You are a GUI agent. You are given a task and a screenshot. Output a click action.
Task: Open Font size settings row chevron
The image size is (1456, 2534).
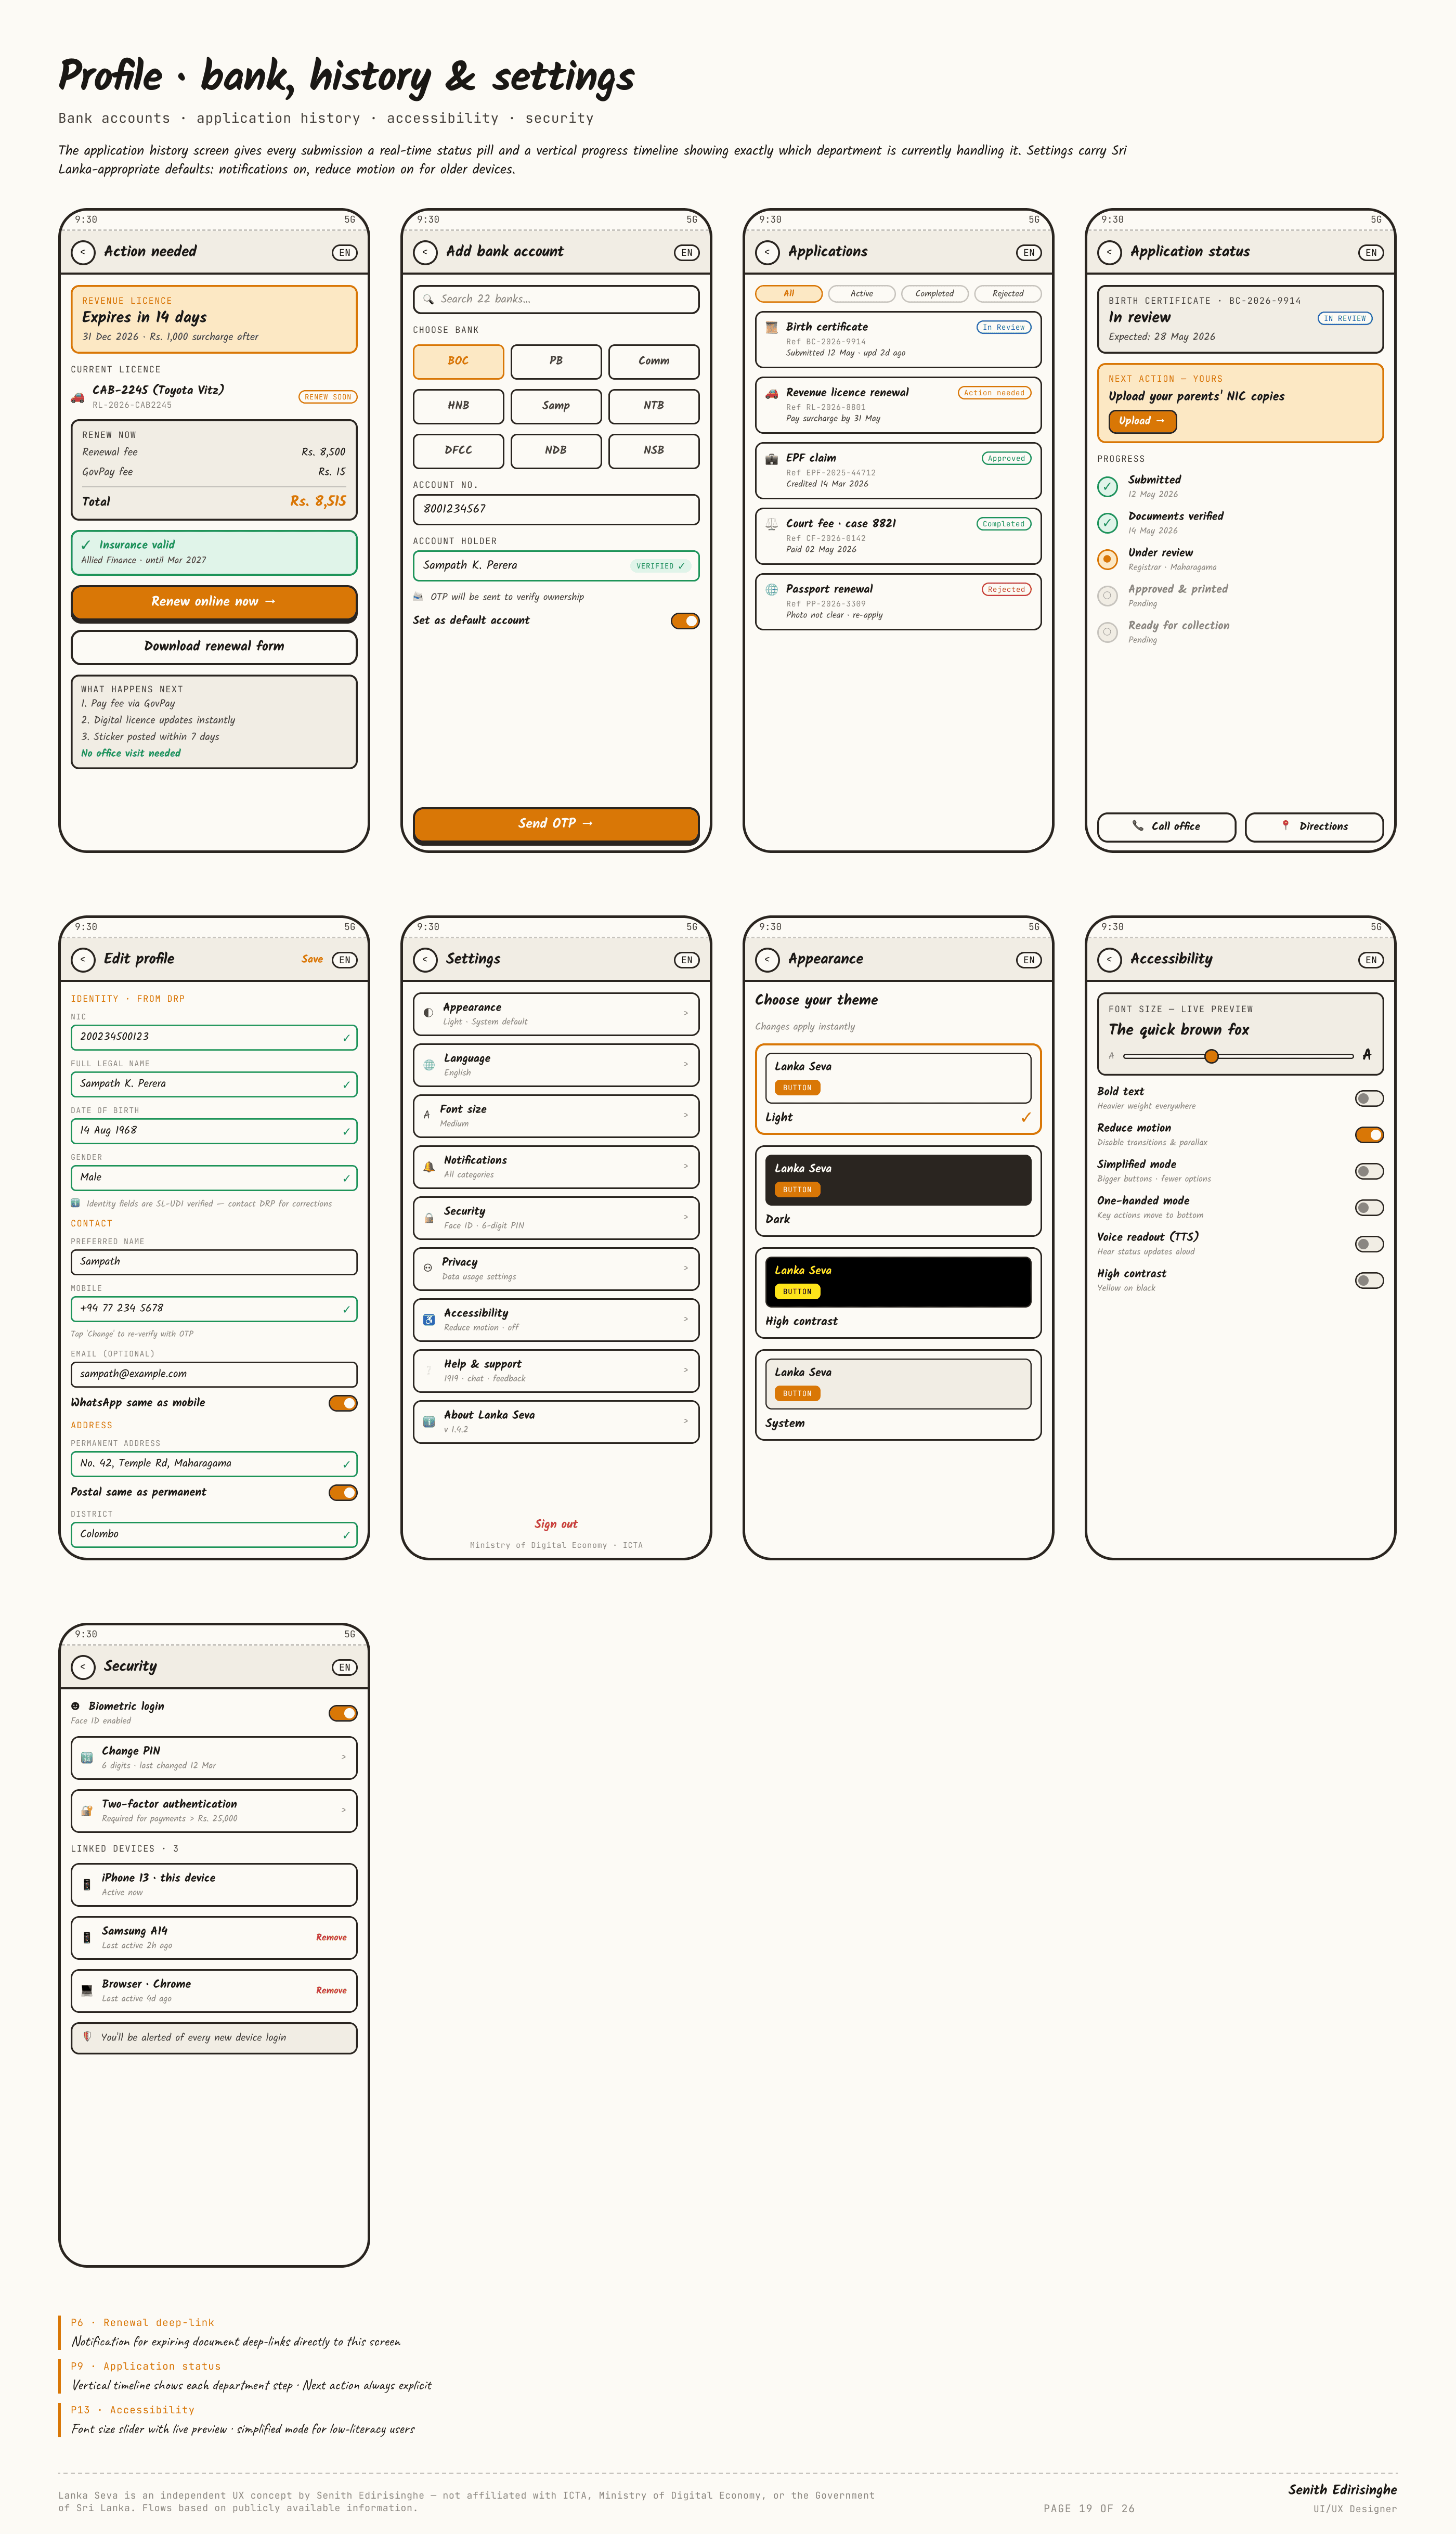(x=686, y=1115)
